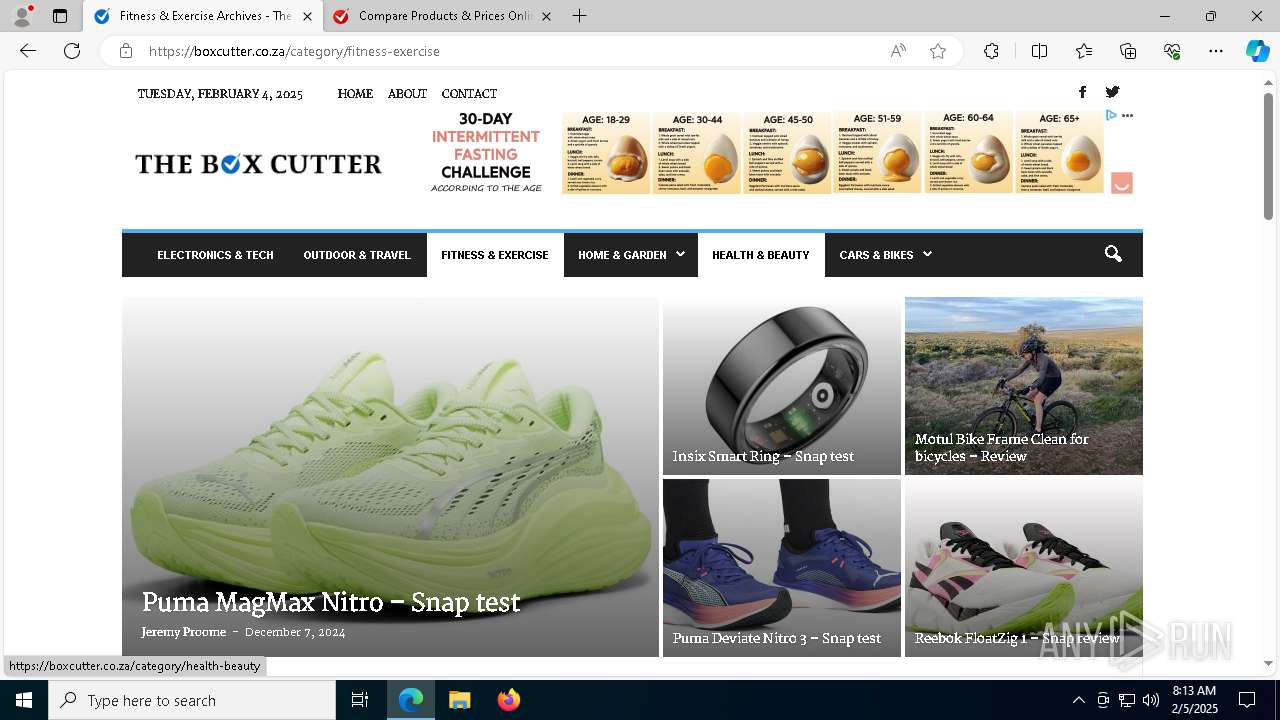Viewport: 1280px width, 720px height.
Task: Open the Health & Beauty category
Action: [761, 255]
